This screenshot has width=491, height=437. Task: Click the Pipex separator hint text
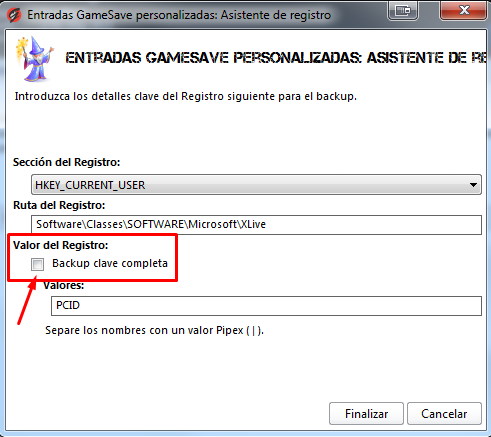154,330
